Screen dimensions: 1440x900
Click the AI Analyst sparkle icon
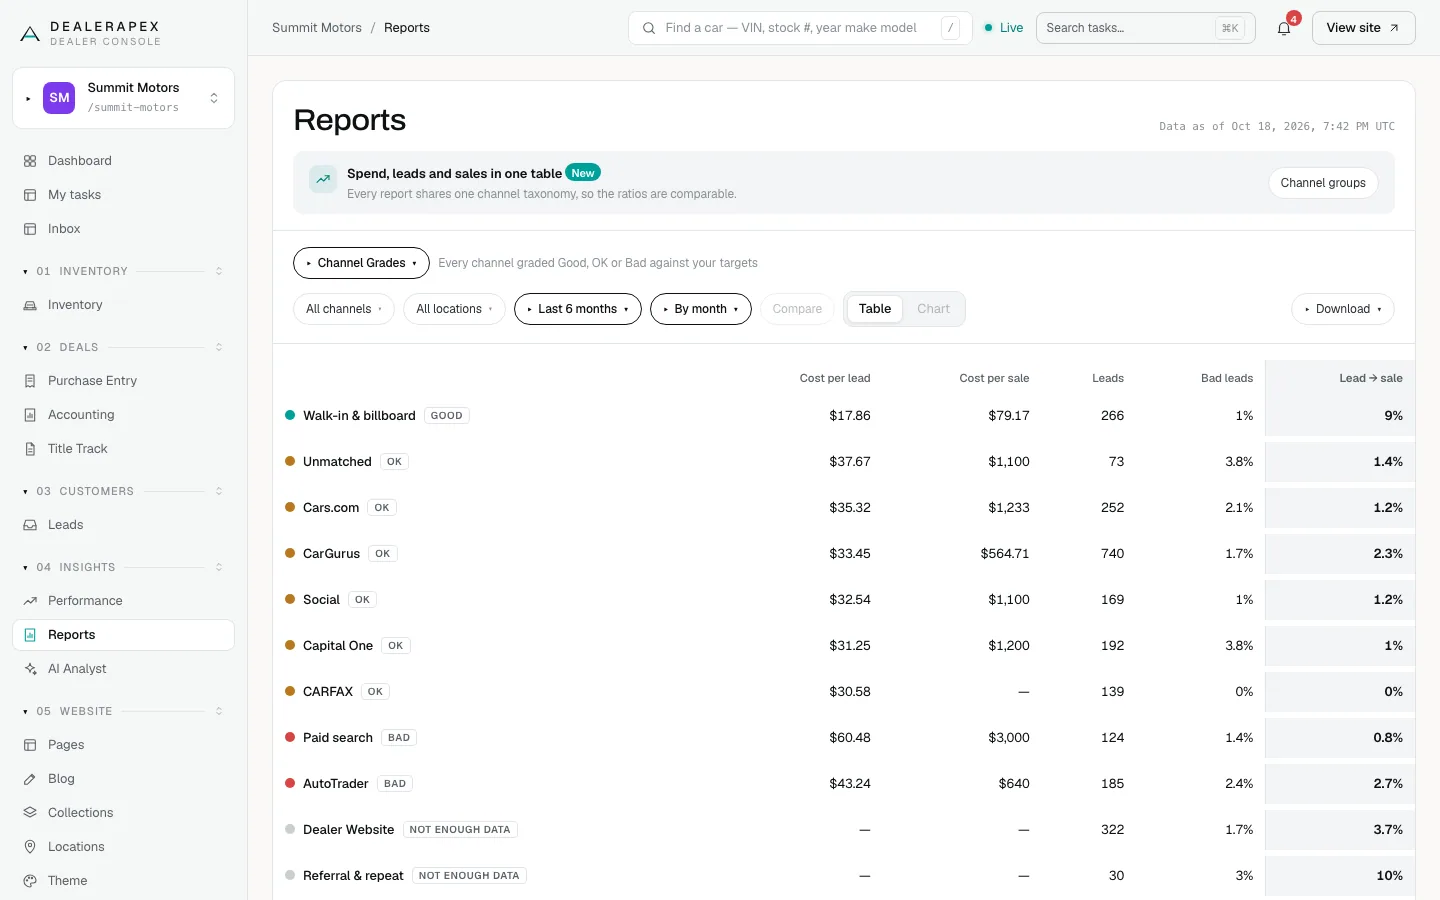click(30, 669)
